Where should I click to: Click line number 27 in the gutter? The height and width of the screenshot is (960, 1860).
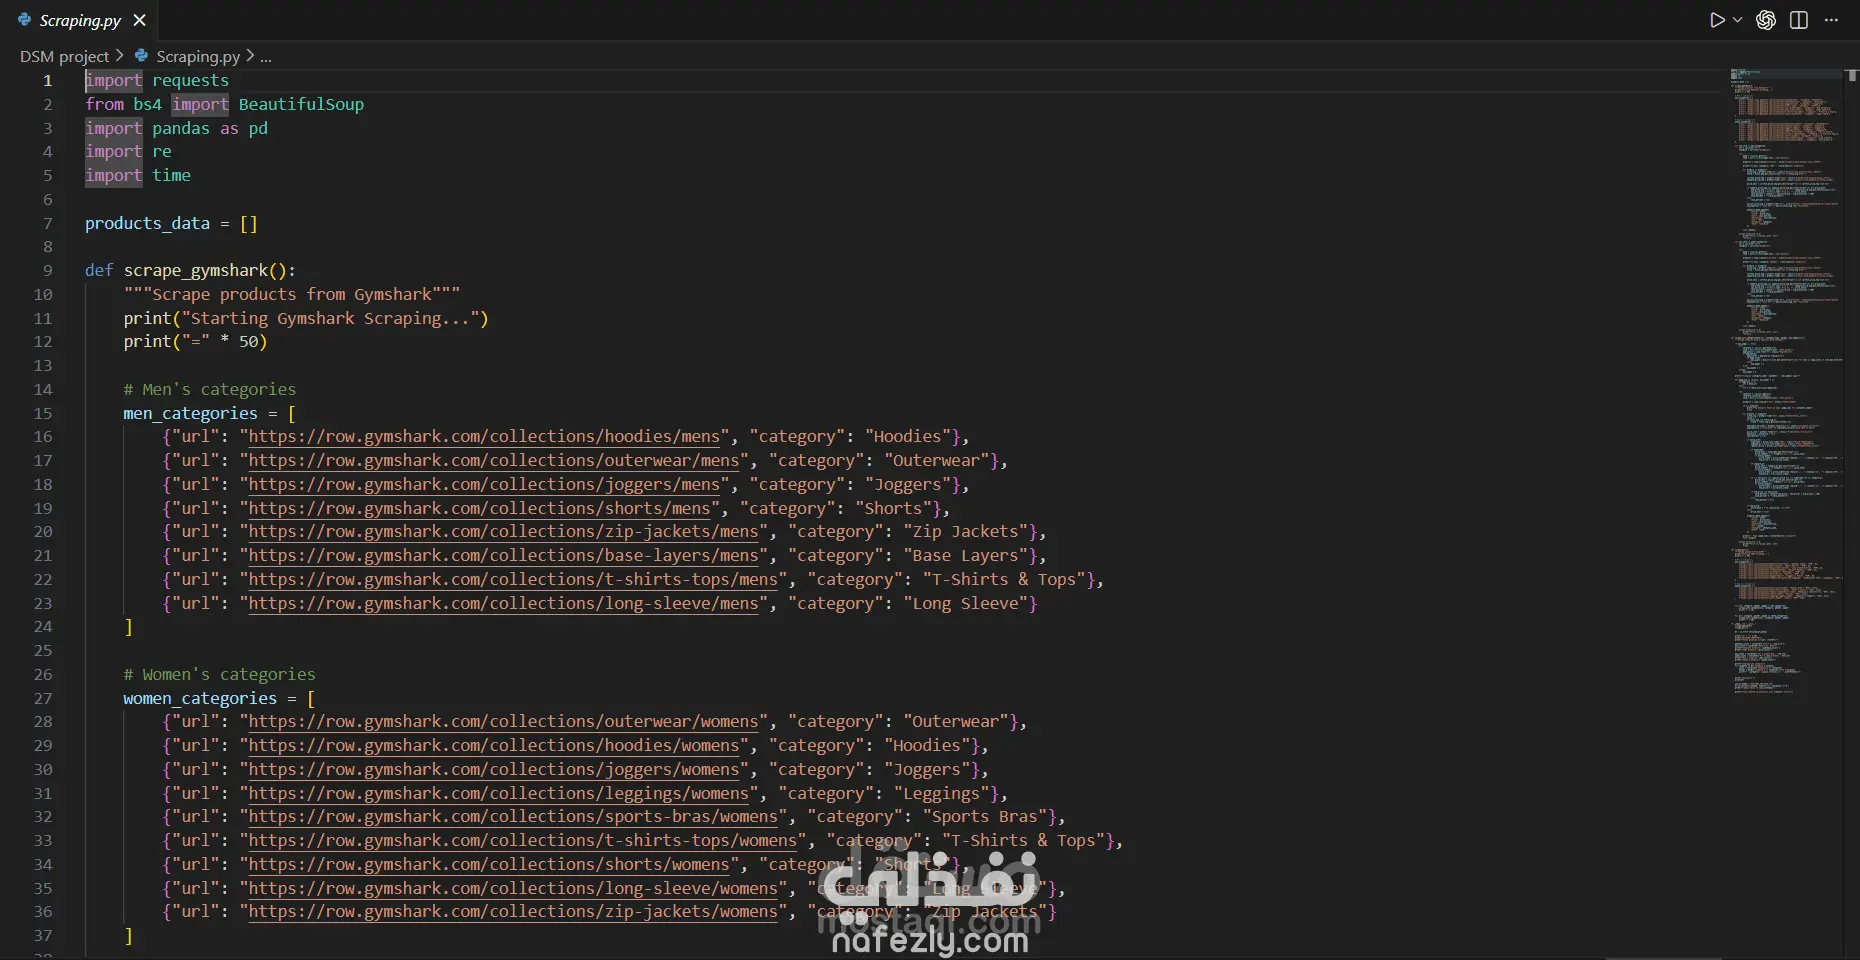tap(43, 699)
